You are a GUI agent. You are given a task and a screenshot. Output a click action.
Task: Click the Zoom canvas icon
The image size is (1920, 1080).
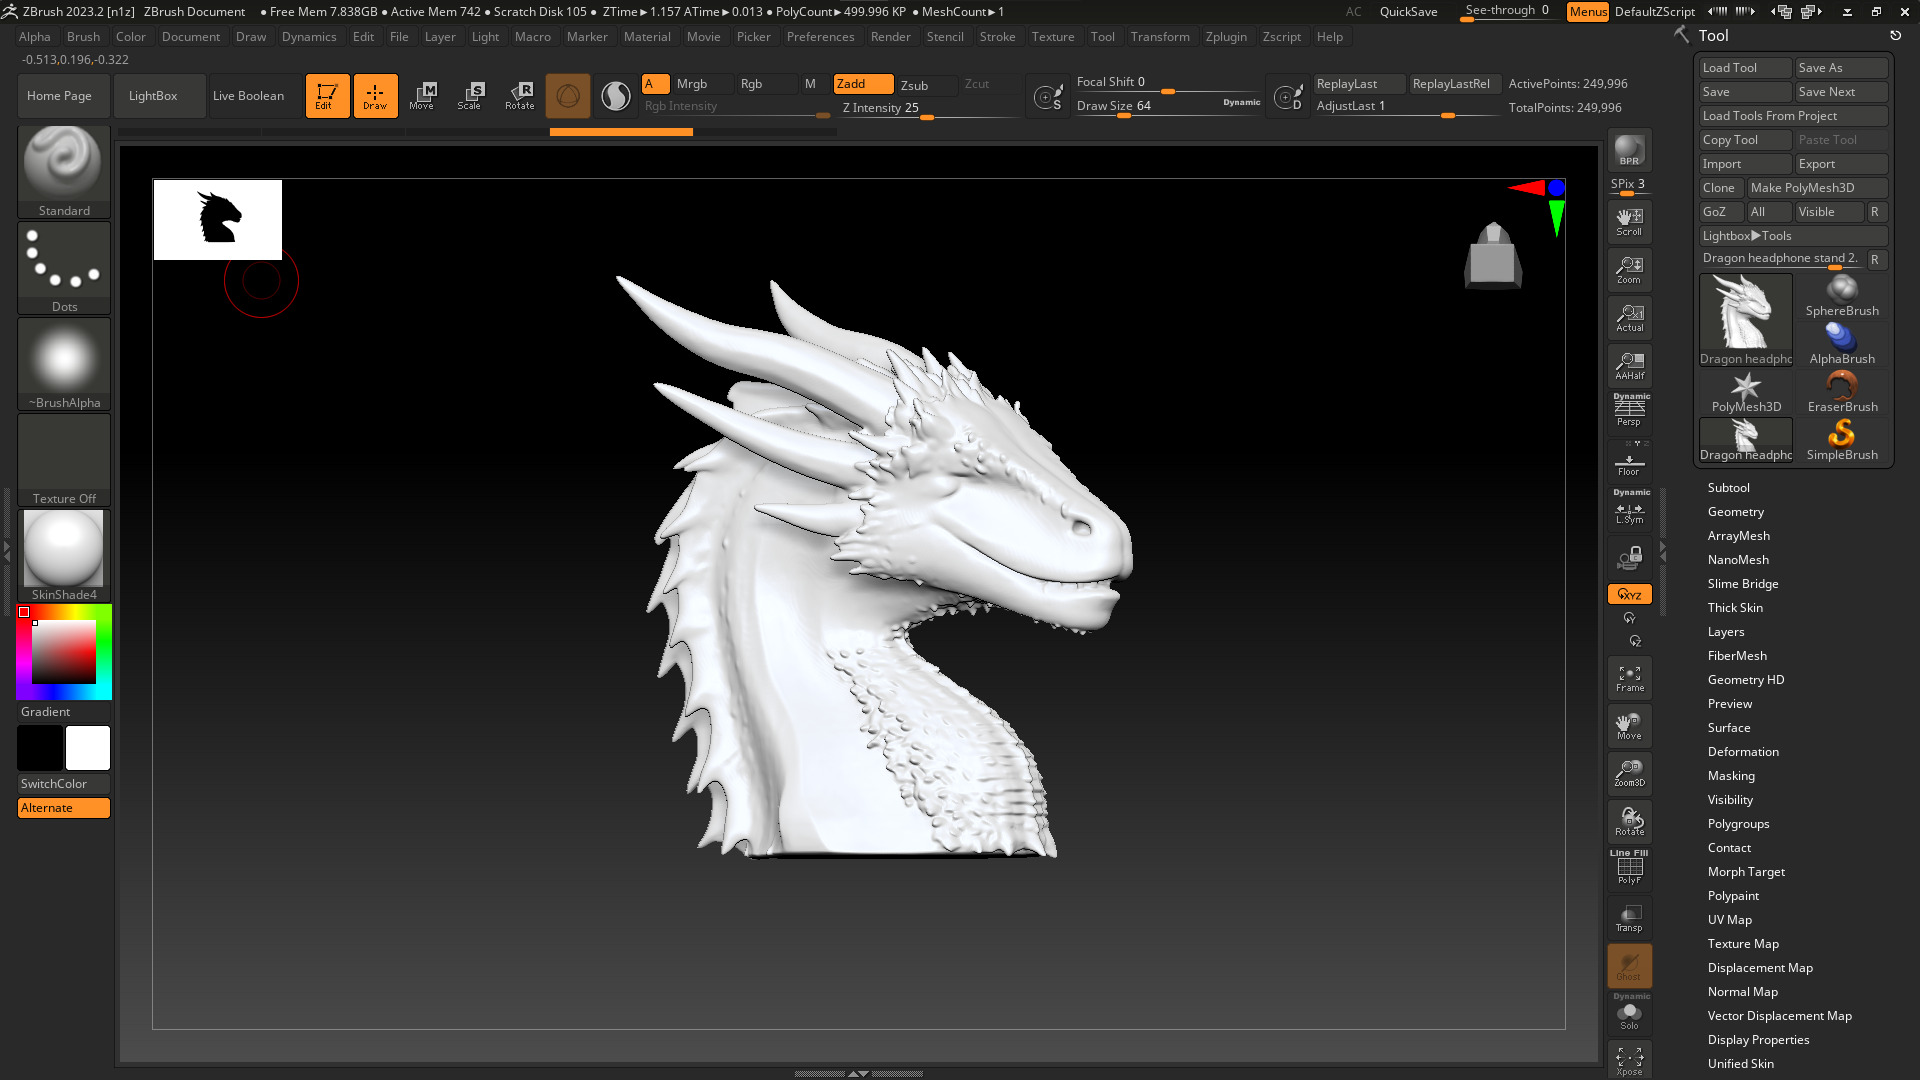click(x=1629, y=270)
